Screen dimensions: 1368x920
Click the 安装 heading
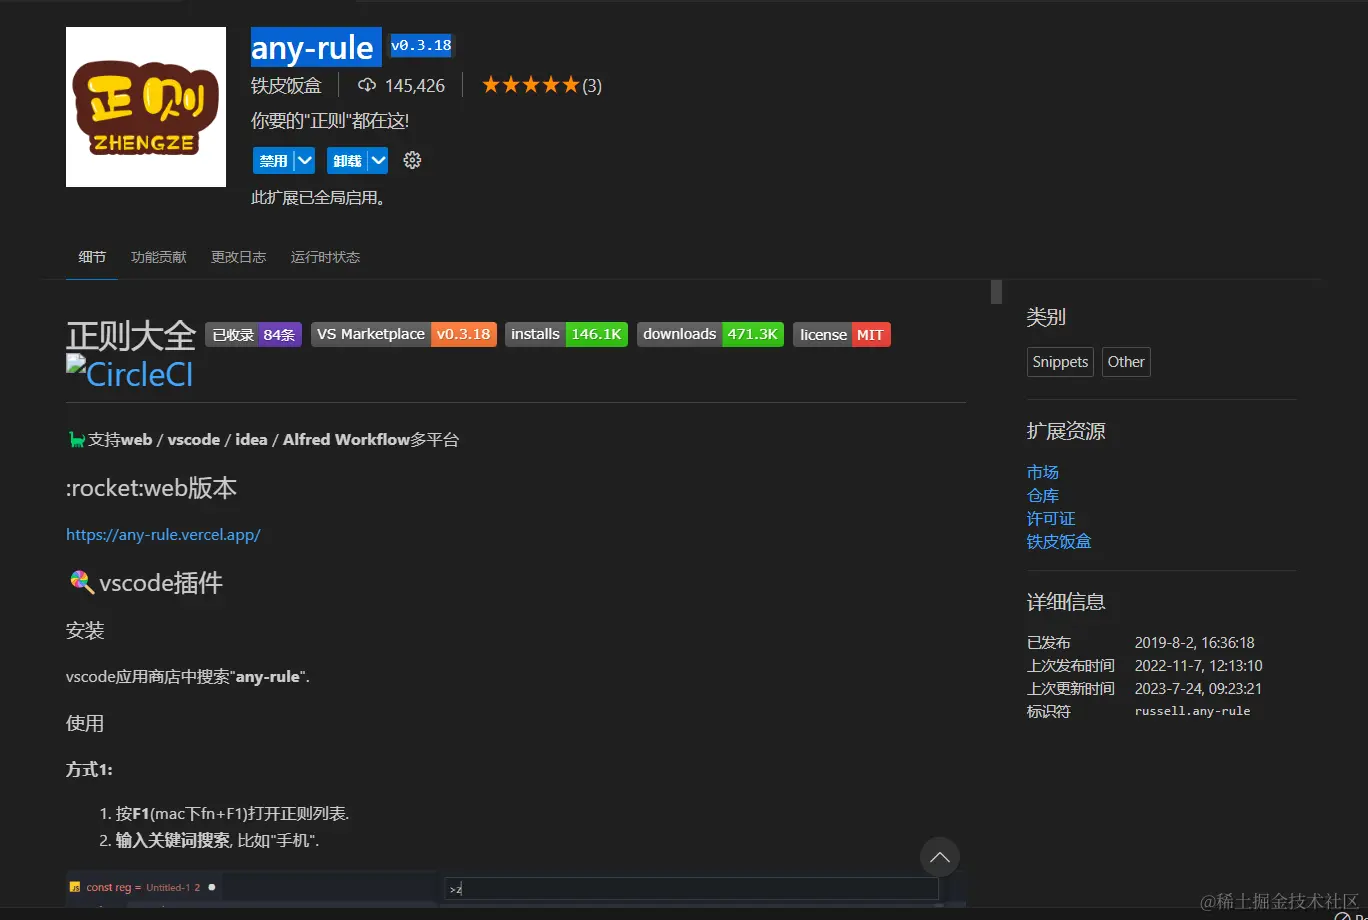pos(85,631)
